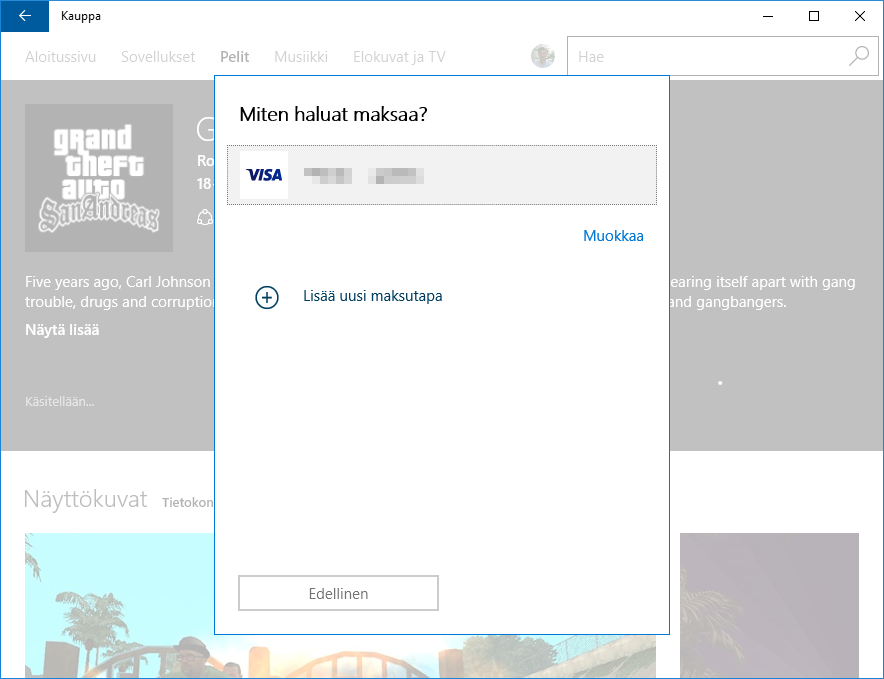Switch to the Elokuvat ja TV tab
Viewport: 884px width, 679px height.
pos(399,57)
